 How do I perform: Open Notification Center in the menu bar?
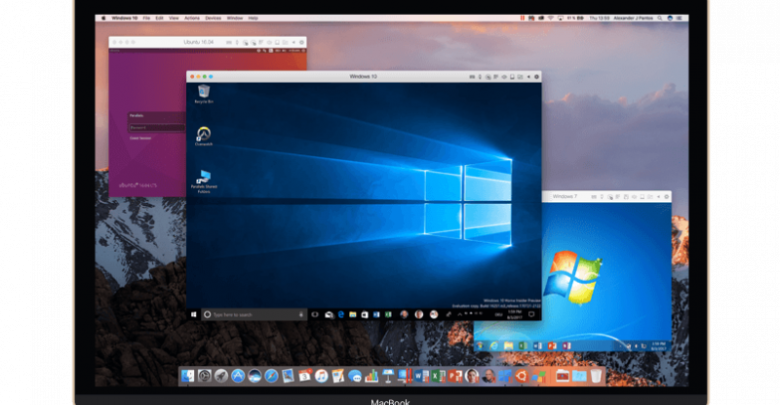tap(679, 18)
